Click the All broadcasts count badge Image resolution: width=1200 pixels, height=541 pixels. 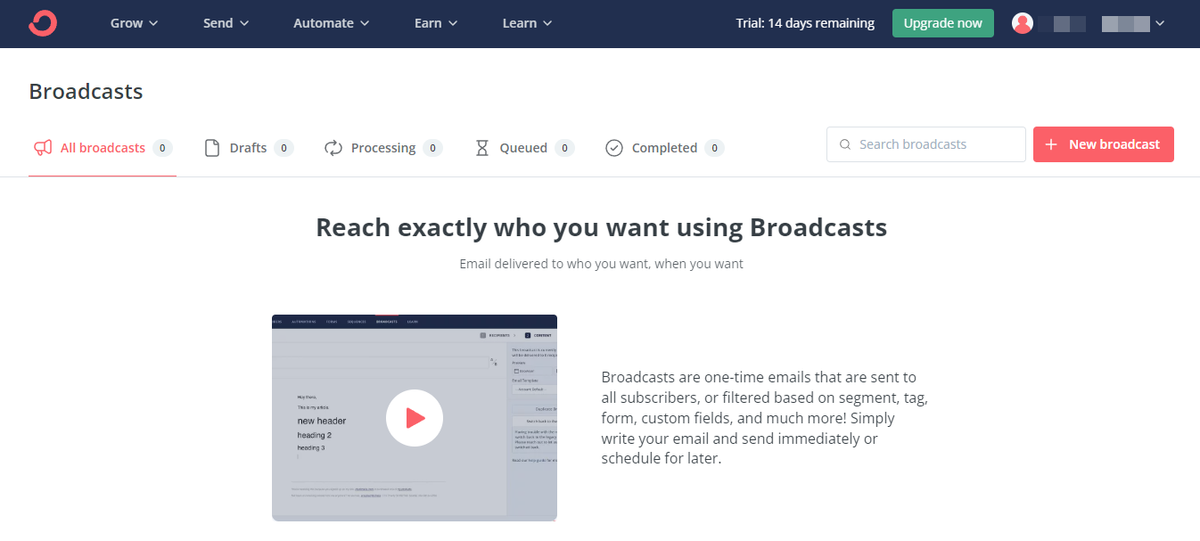pyautogui.click(x=163, y=148)
